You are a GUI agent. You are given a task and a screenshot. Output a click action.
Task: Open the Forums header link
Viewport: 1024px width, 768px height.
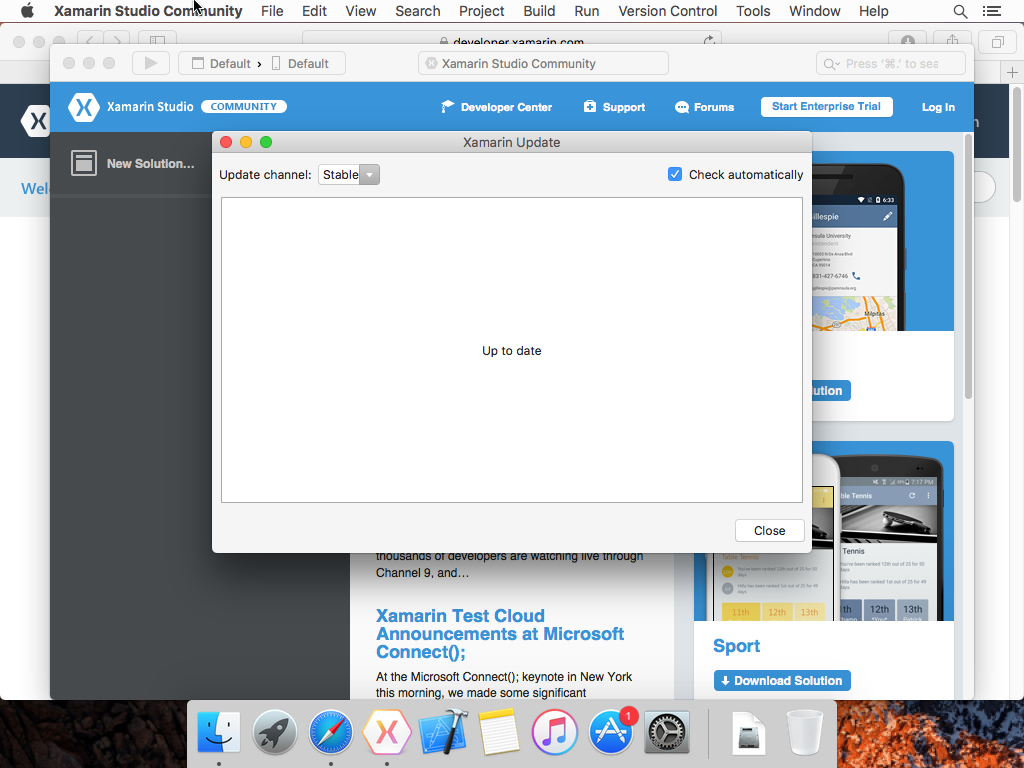pyautogui.click(x=704, y=107)
